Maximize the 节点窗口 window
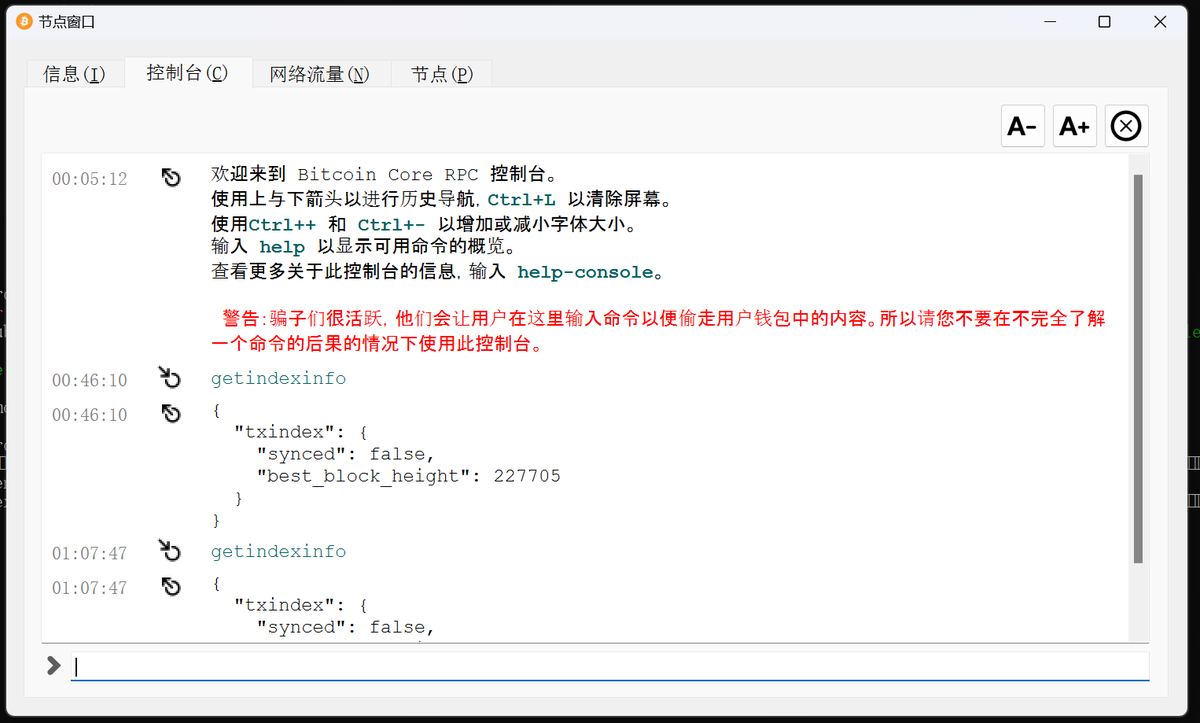Screen dimensions: 1200x723 click(1104, 21)
